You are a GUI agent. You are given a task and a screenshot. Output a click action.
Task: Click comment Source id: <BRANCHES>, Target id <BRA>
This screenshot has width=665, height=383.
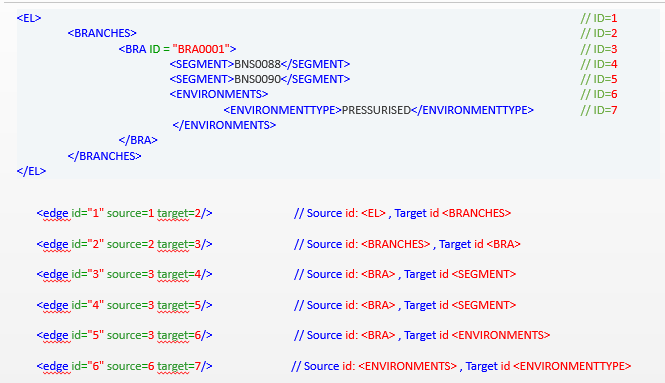[407, 244]
